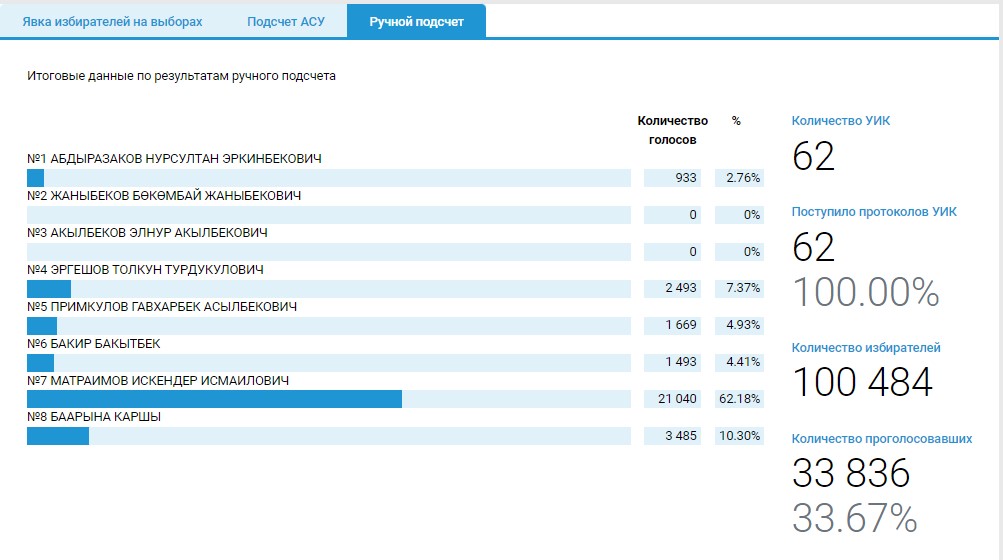The image size is (1003, 560).
Task: Switch to the Подсчет АСУ tab
Action: tap(286, 21)
